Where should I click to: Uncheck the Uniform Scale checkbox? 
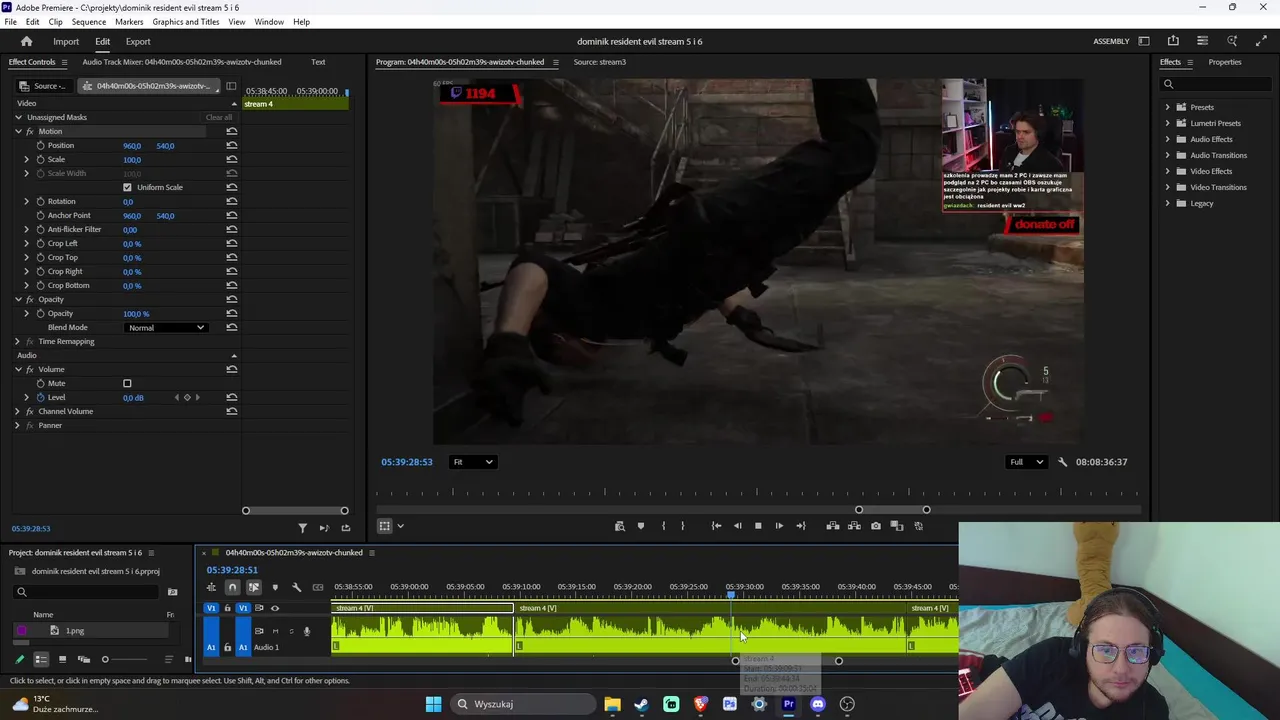coord(127,188)
